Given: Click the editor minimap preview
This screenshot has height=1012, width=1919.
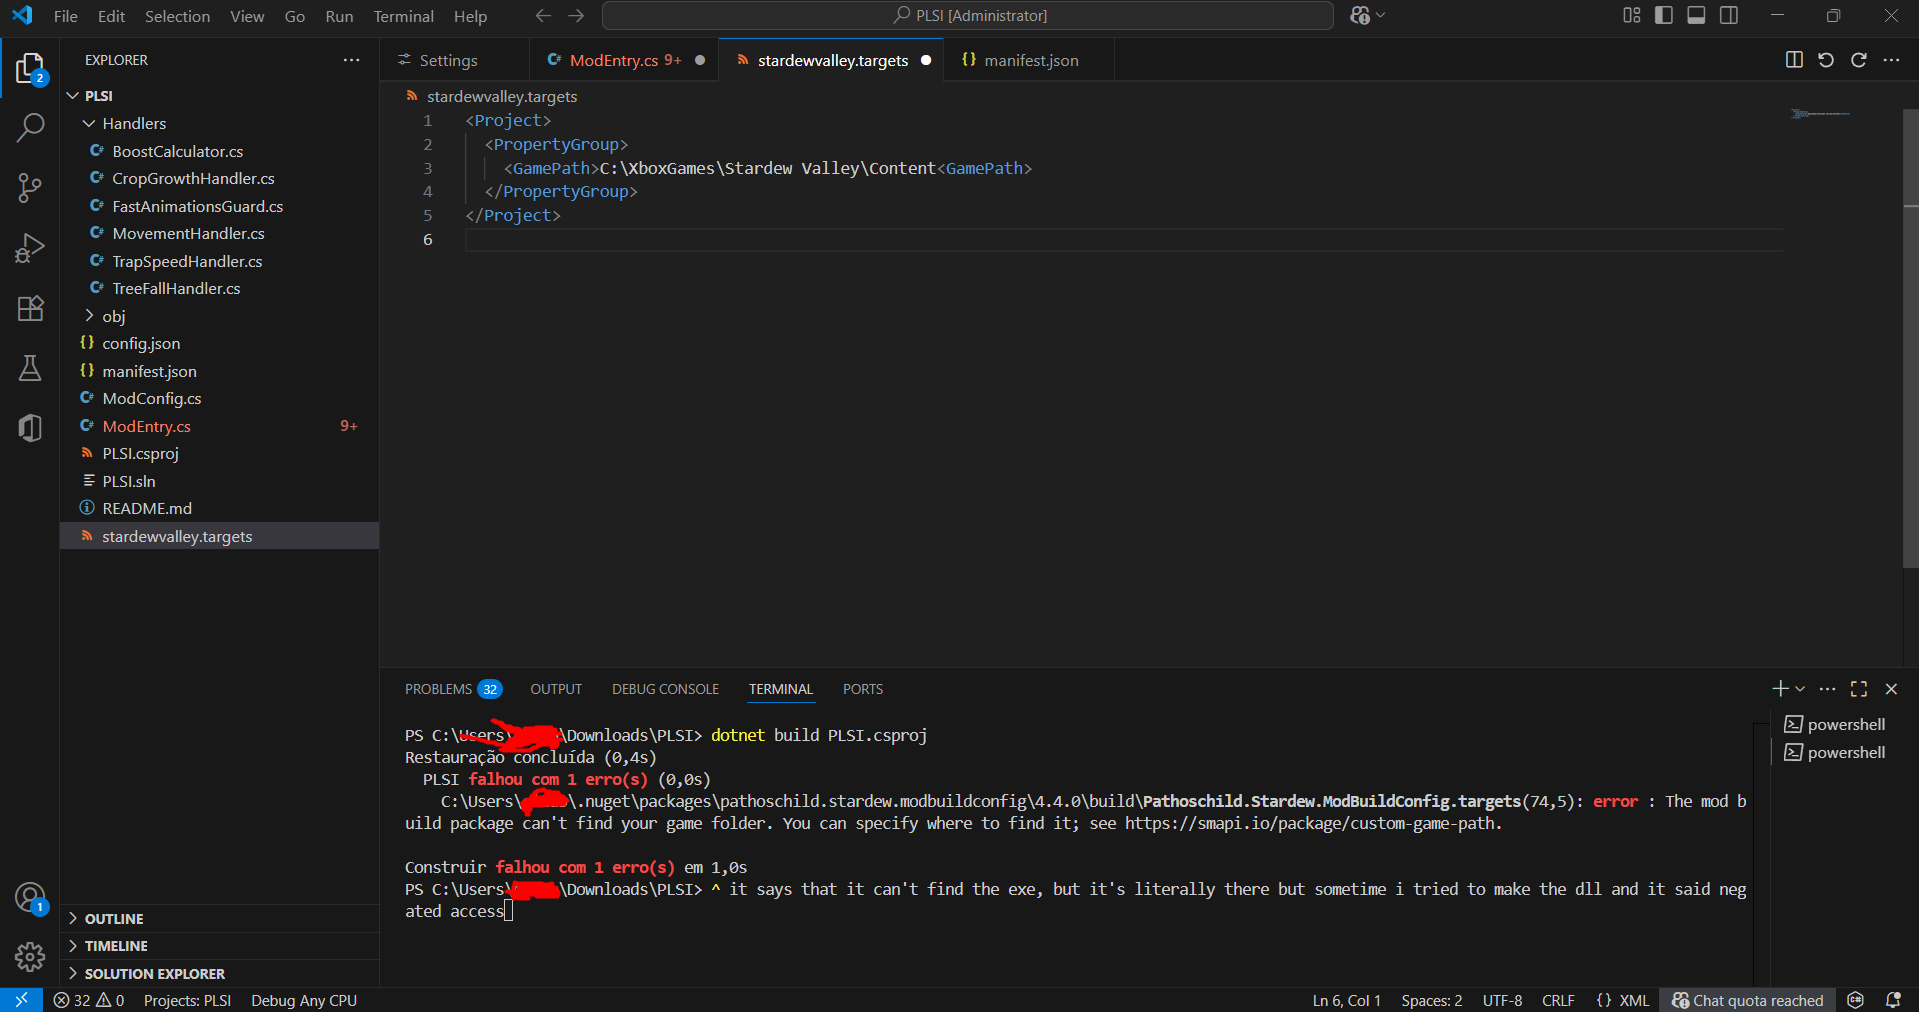Looking at the screenshot, I should 1820,114.
